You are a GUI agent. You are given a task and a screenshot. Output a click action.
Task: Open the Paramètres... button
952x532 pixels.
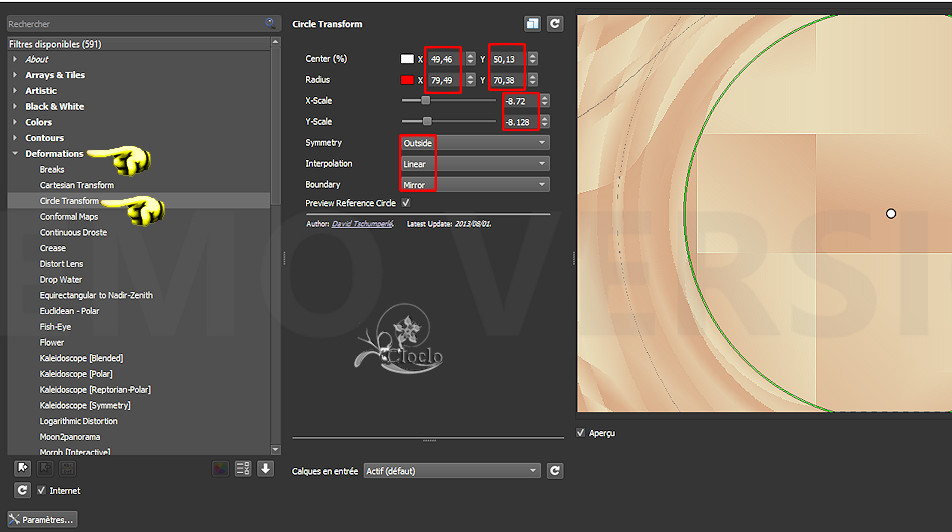(42, 520)
